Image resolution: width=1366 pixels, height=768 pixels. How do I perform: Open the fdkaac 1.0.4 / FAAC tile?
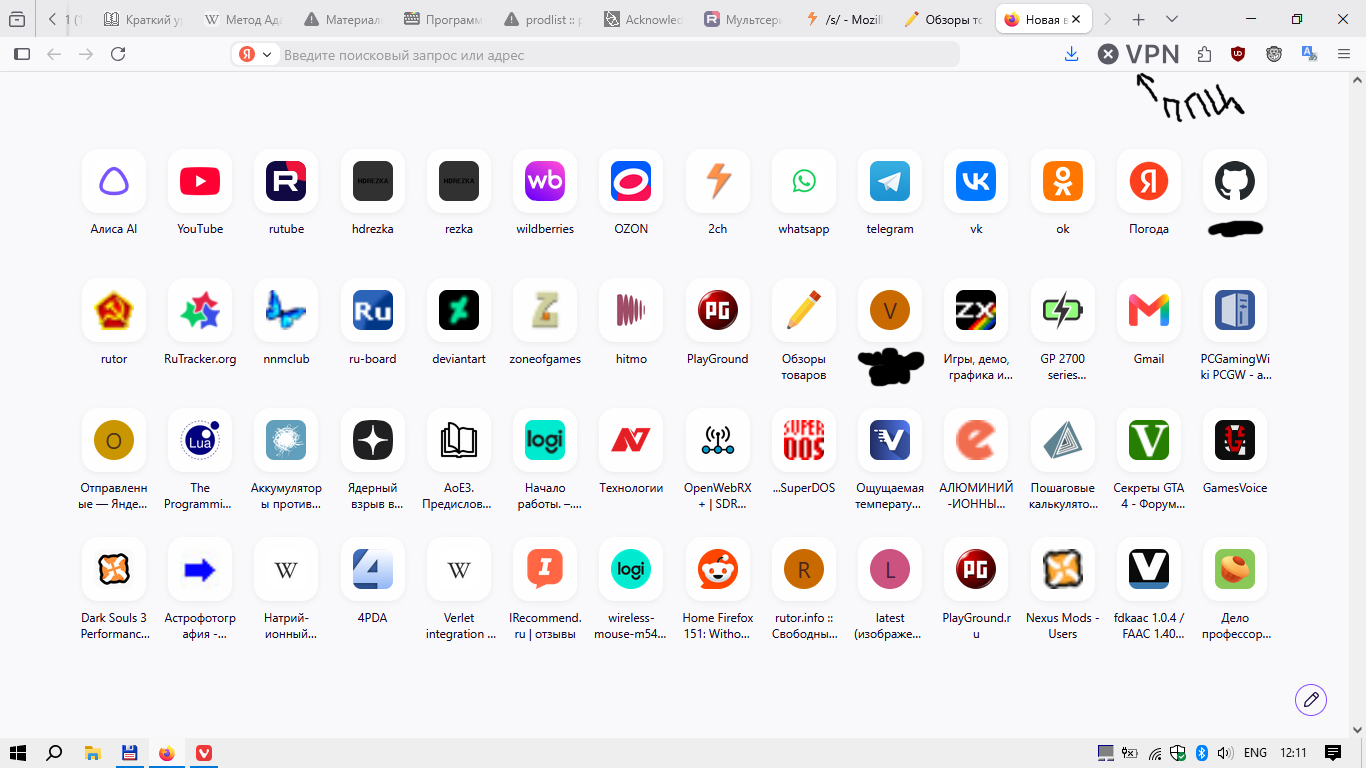click(1149, 570)
